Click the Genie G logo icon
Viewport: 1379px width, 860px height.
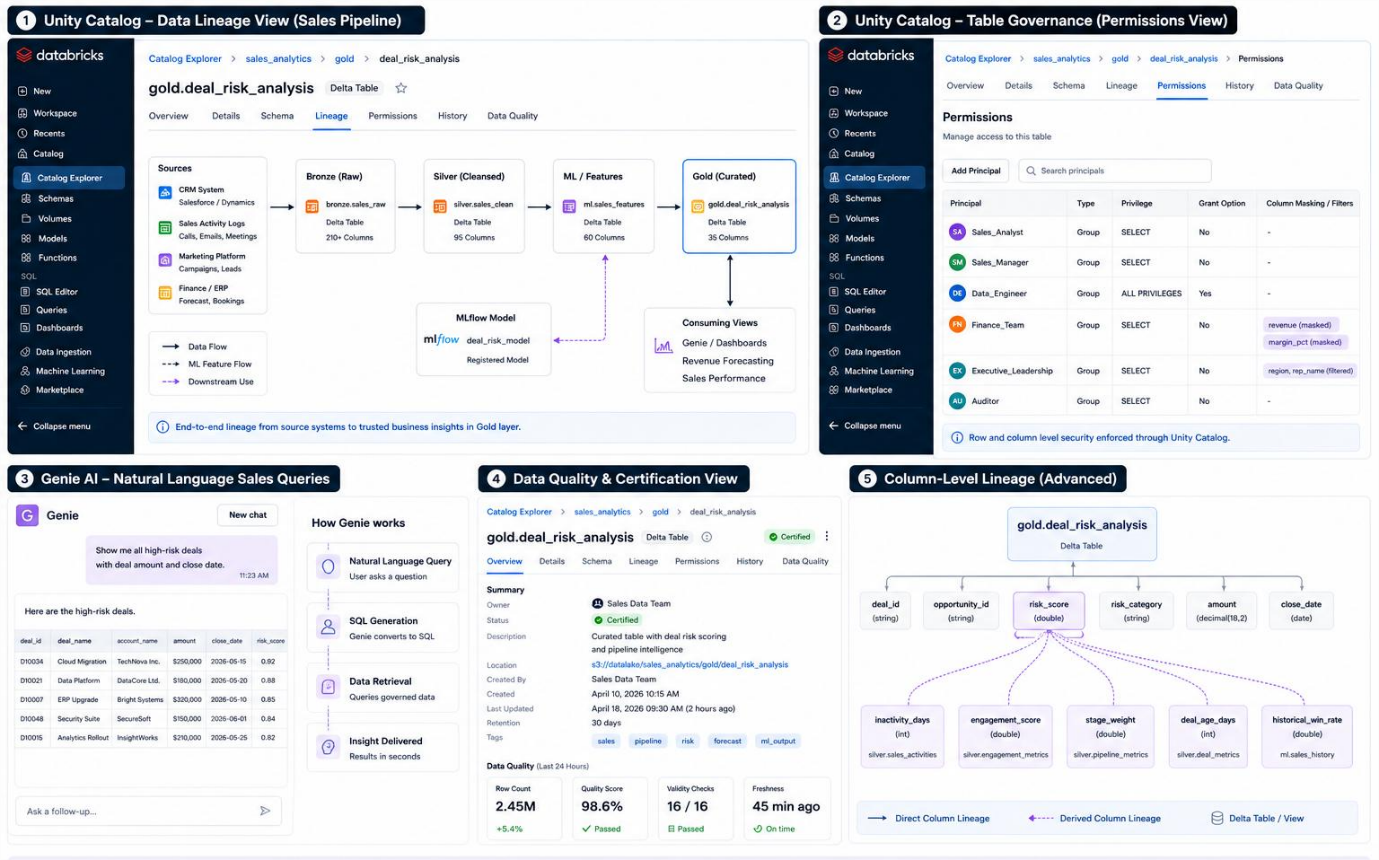tap(28, 516)
